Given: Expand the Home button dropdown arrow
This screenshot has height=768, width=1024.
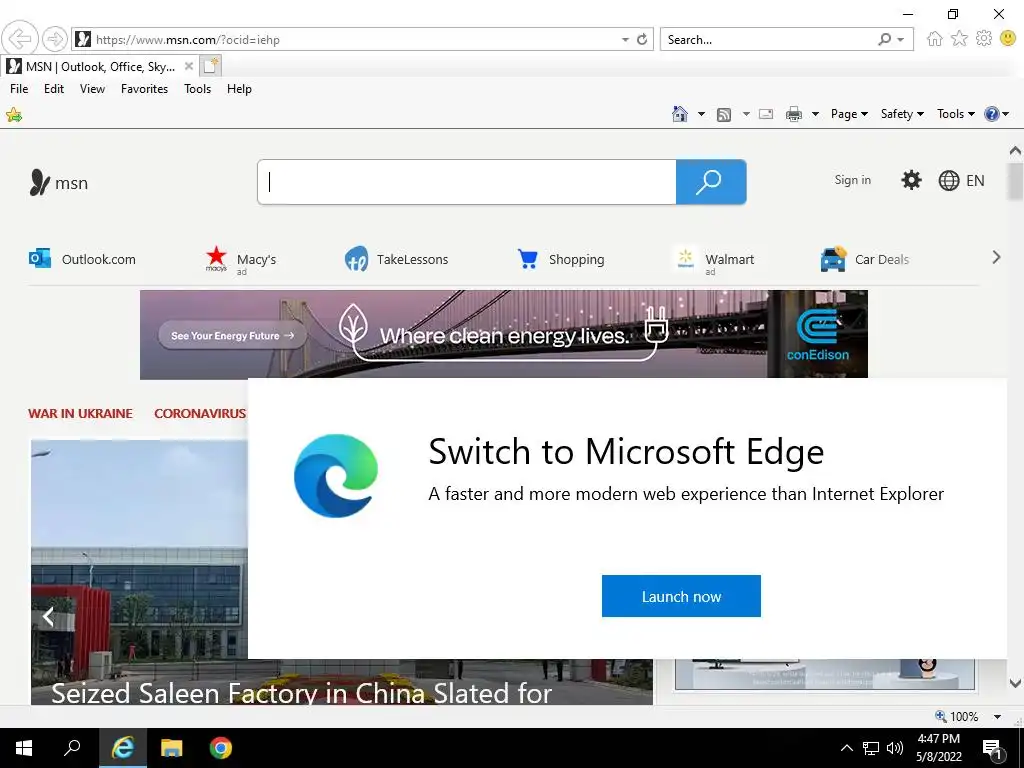Looking at the screenshot, I should point(701,114).
